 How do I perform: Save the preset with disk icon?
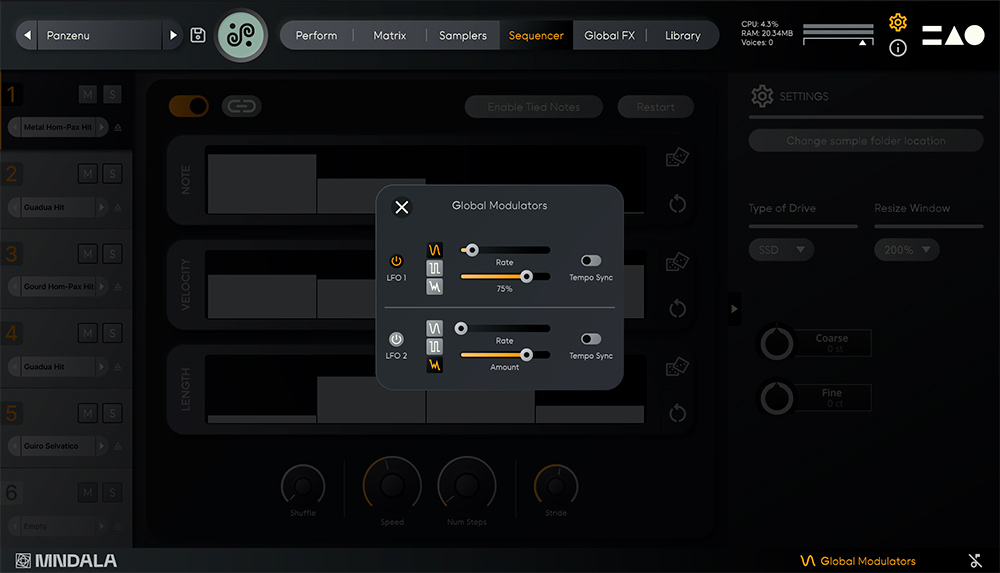(198, 35)
